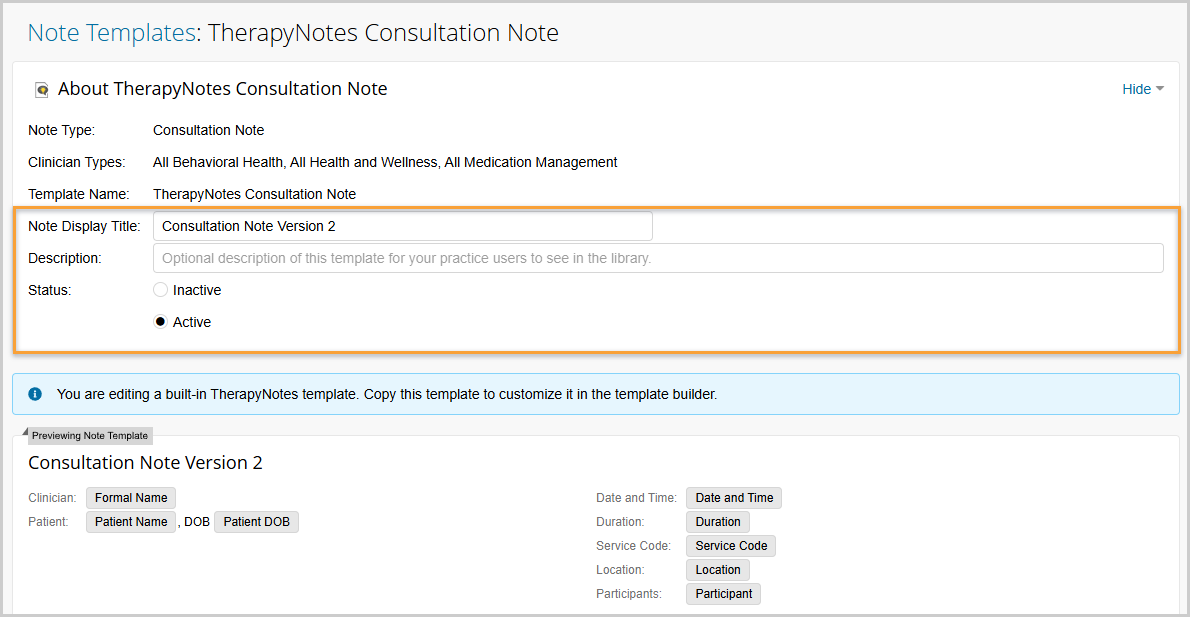This screenshot has width=1190, height=617.
Task: Click the Patient DOB placeholder chip
Action: coord(257,522)
